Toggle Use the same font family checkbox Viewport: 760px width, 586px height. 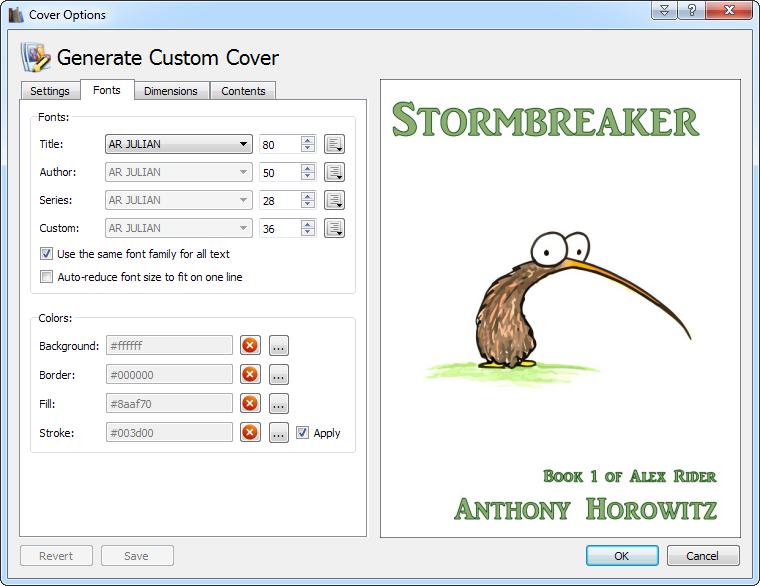coord(47,253)
